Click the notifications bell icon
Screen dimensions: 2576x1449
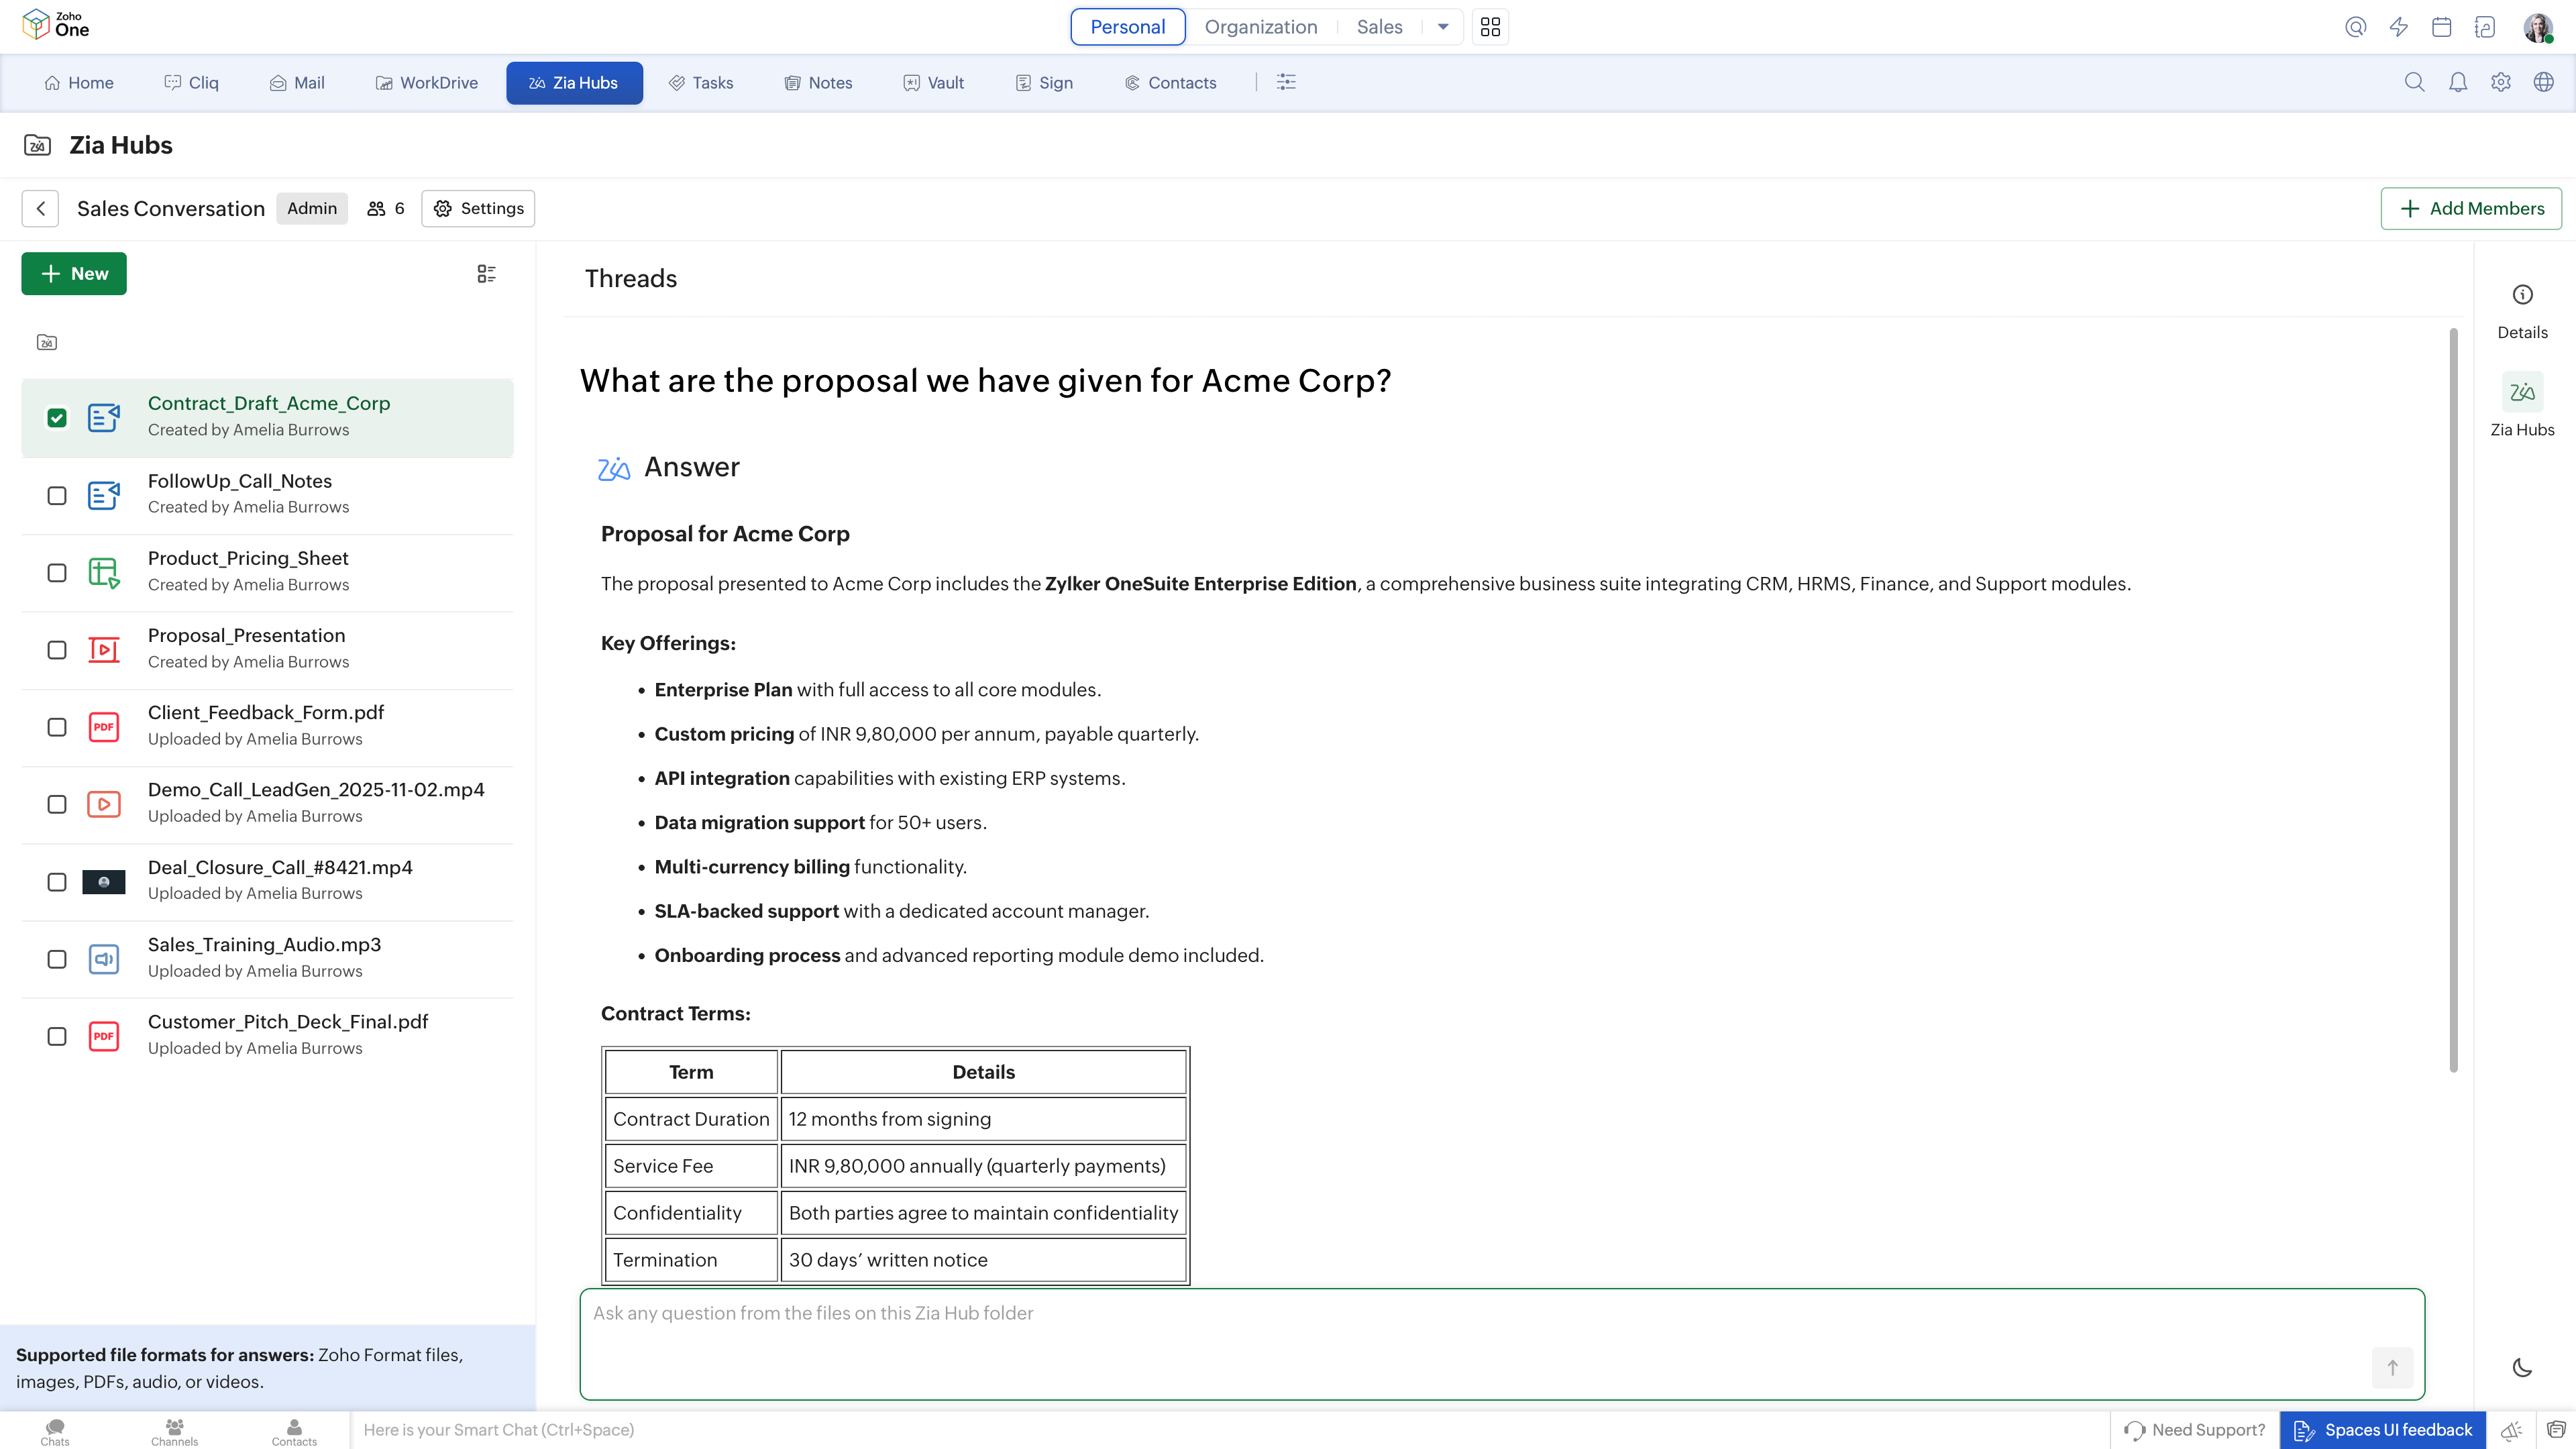click(x=2457, y=83)
